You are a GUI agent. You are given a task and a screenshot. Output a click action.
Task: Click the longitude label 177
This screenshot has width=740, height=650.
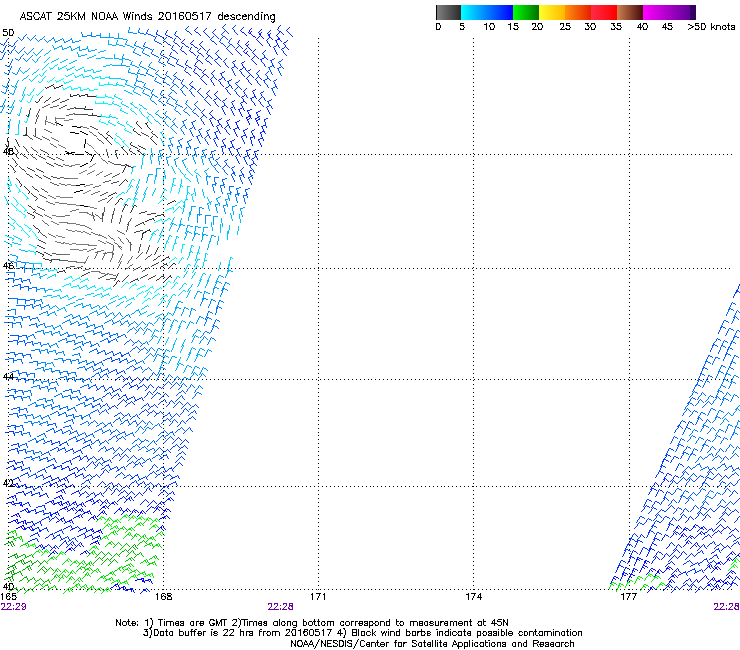click(628, 597)
